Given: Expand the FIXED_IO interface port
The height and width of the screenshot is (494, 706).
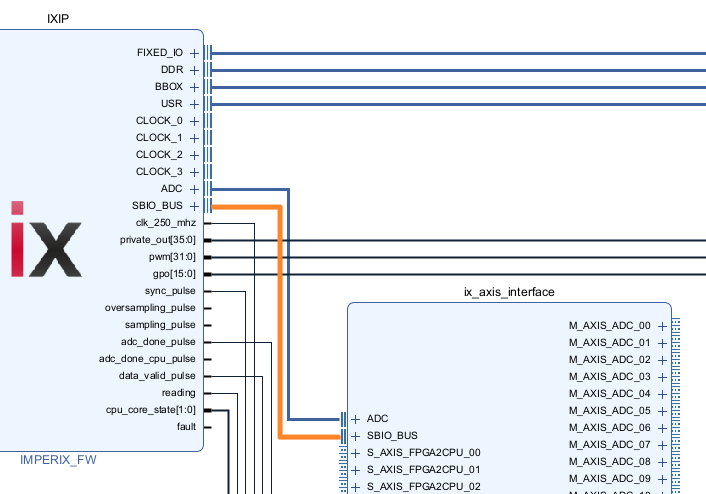Looking at the screenshot, I should pos(195,53).
